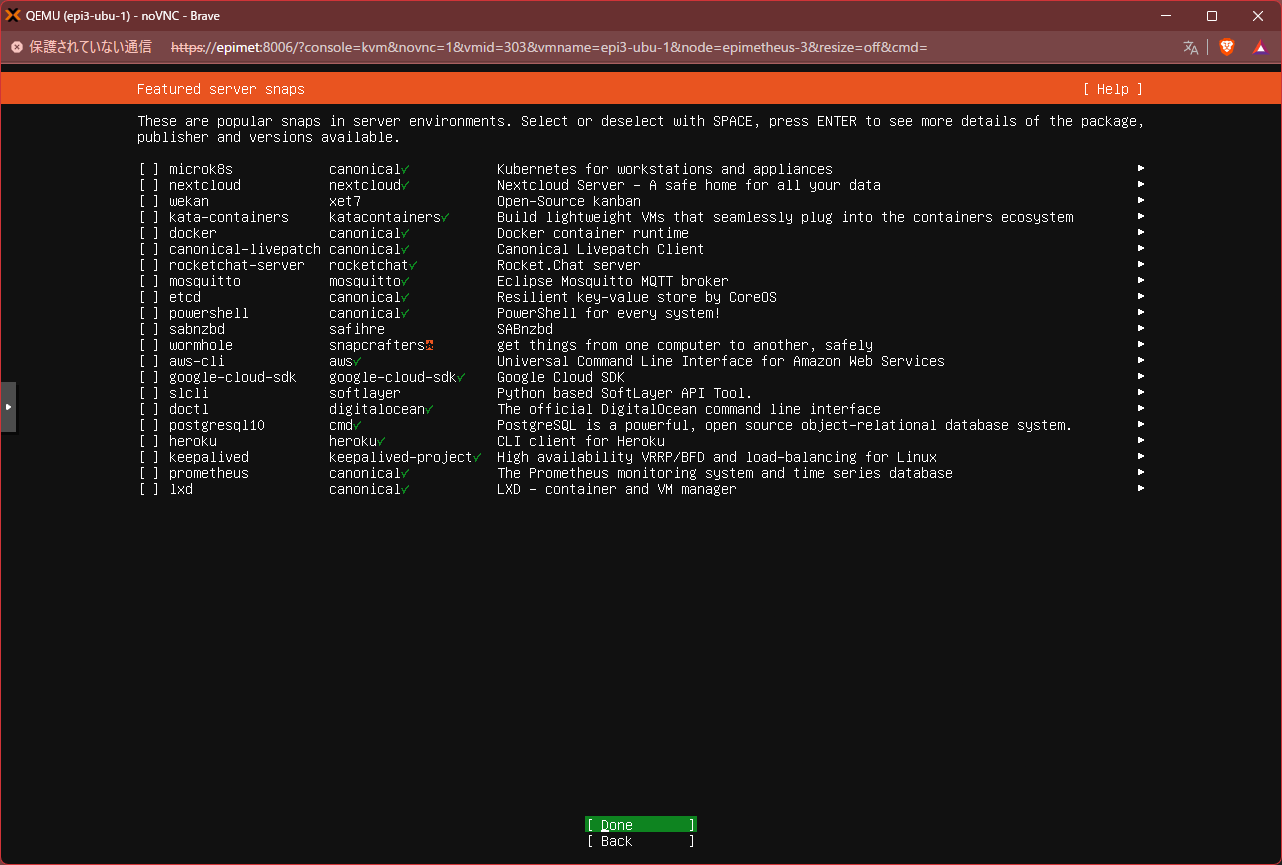The image size is (1282, 865).
Task: Click publisher text keepalived-project
Action: click(401, 457)
